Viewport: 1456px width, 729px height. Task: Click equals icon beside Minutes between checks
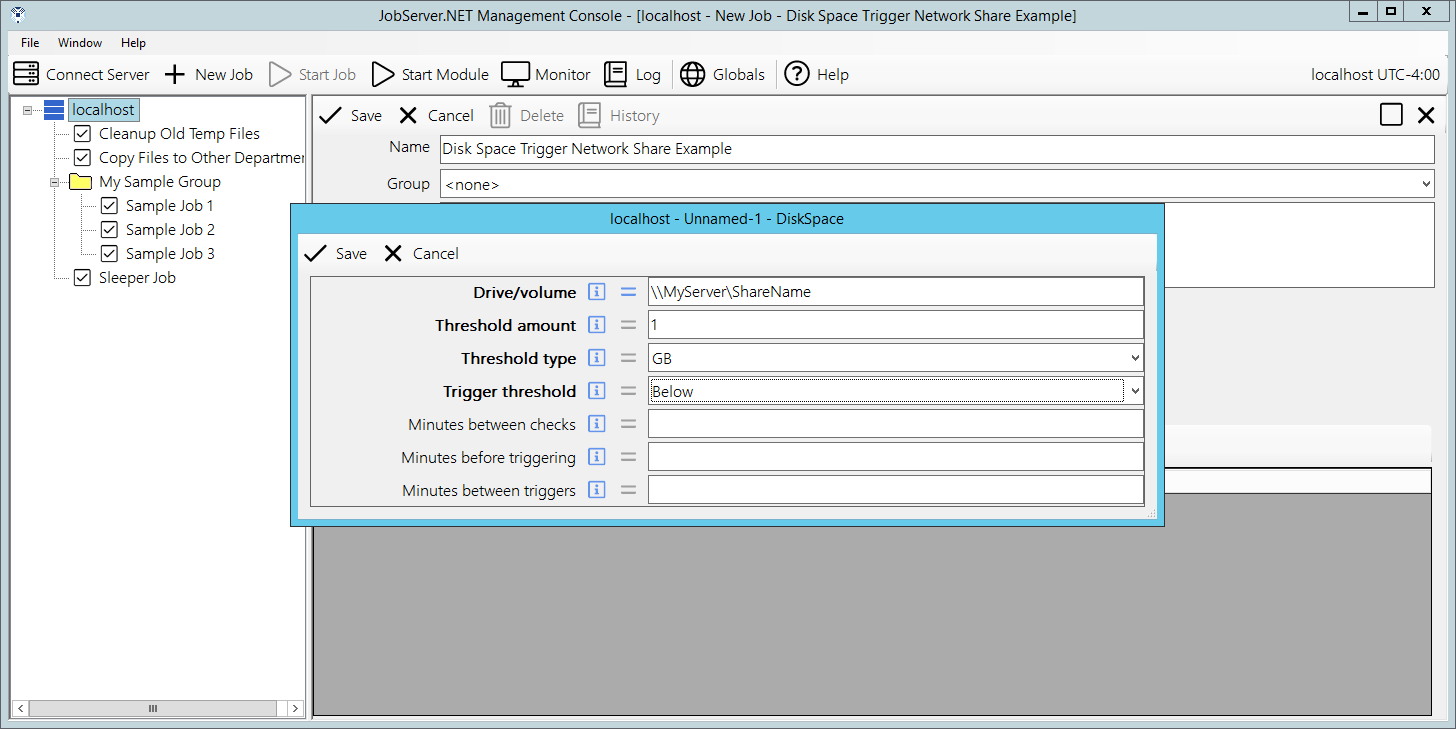(628, 424)
